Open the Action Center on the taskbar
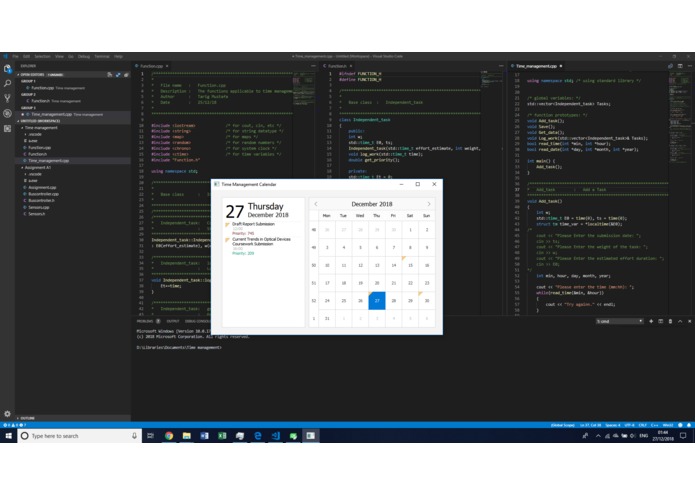This screenshot has width=695, height=494. 683,436
